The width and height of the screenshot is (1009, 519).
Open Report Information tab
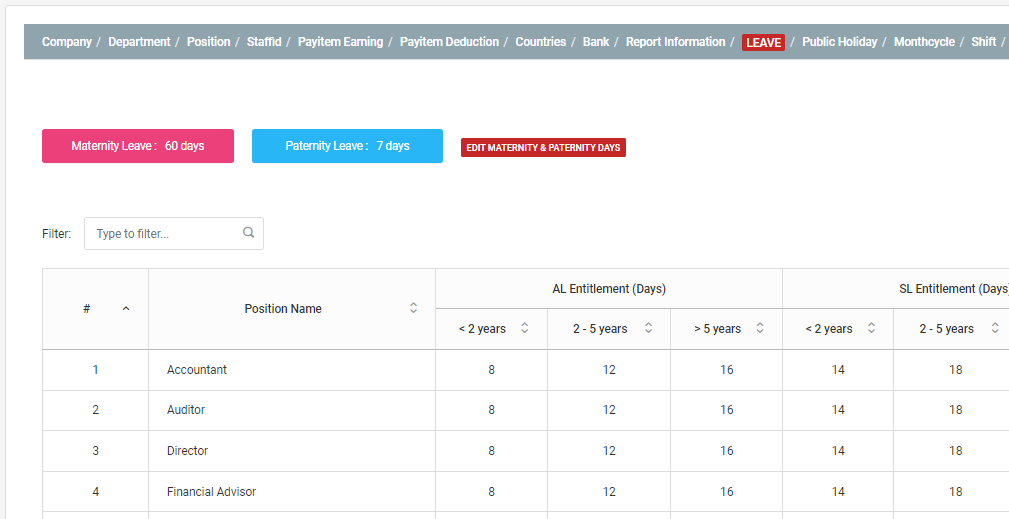[676, 42]
